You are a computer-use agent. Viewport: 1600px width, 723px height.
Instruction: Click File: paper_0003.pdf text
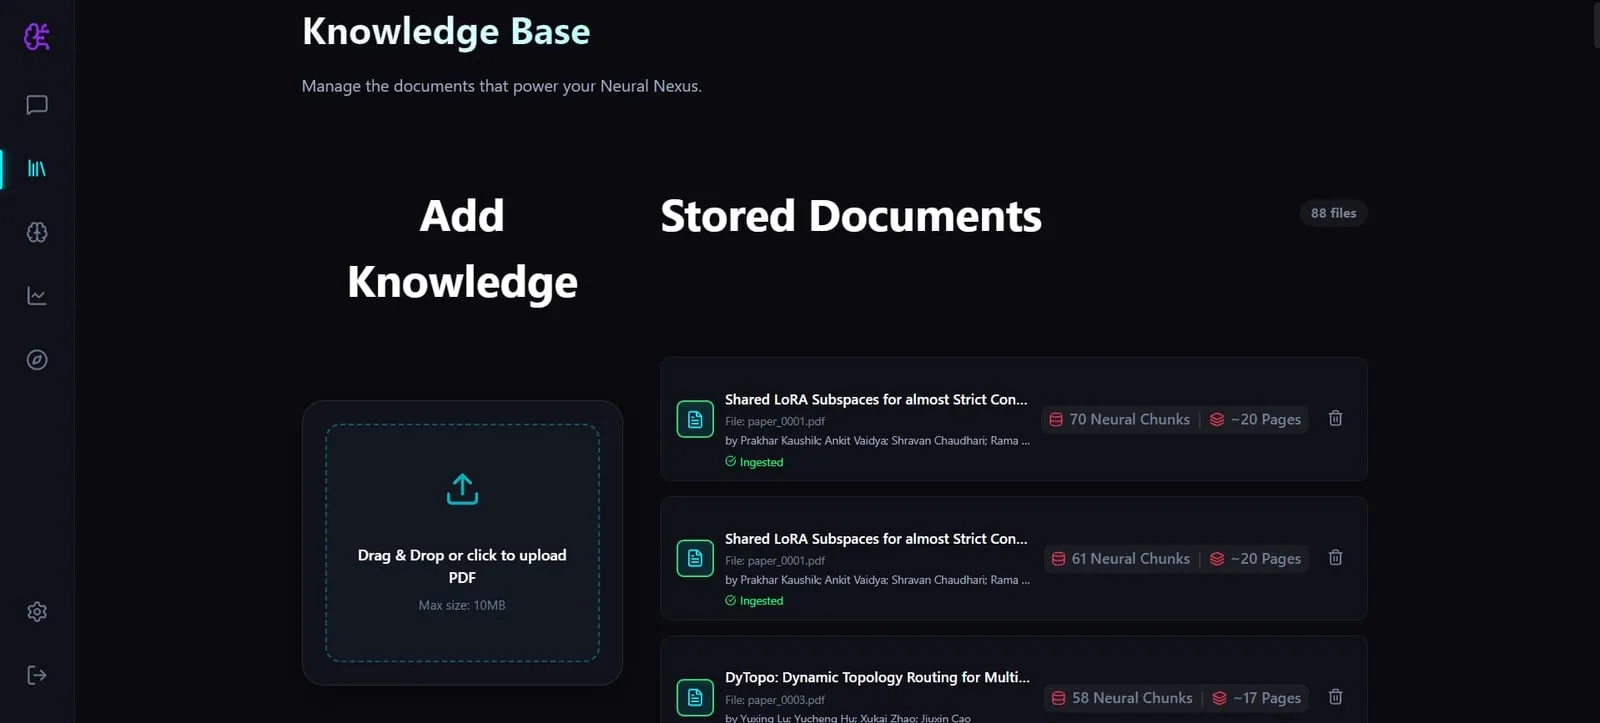pyautogui.click(x=775, y=700)
